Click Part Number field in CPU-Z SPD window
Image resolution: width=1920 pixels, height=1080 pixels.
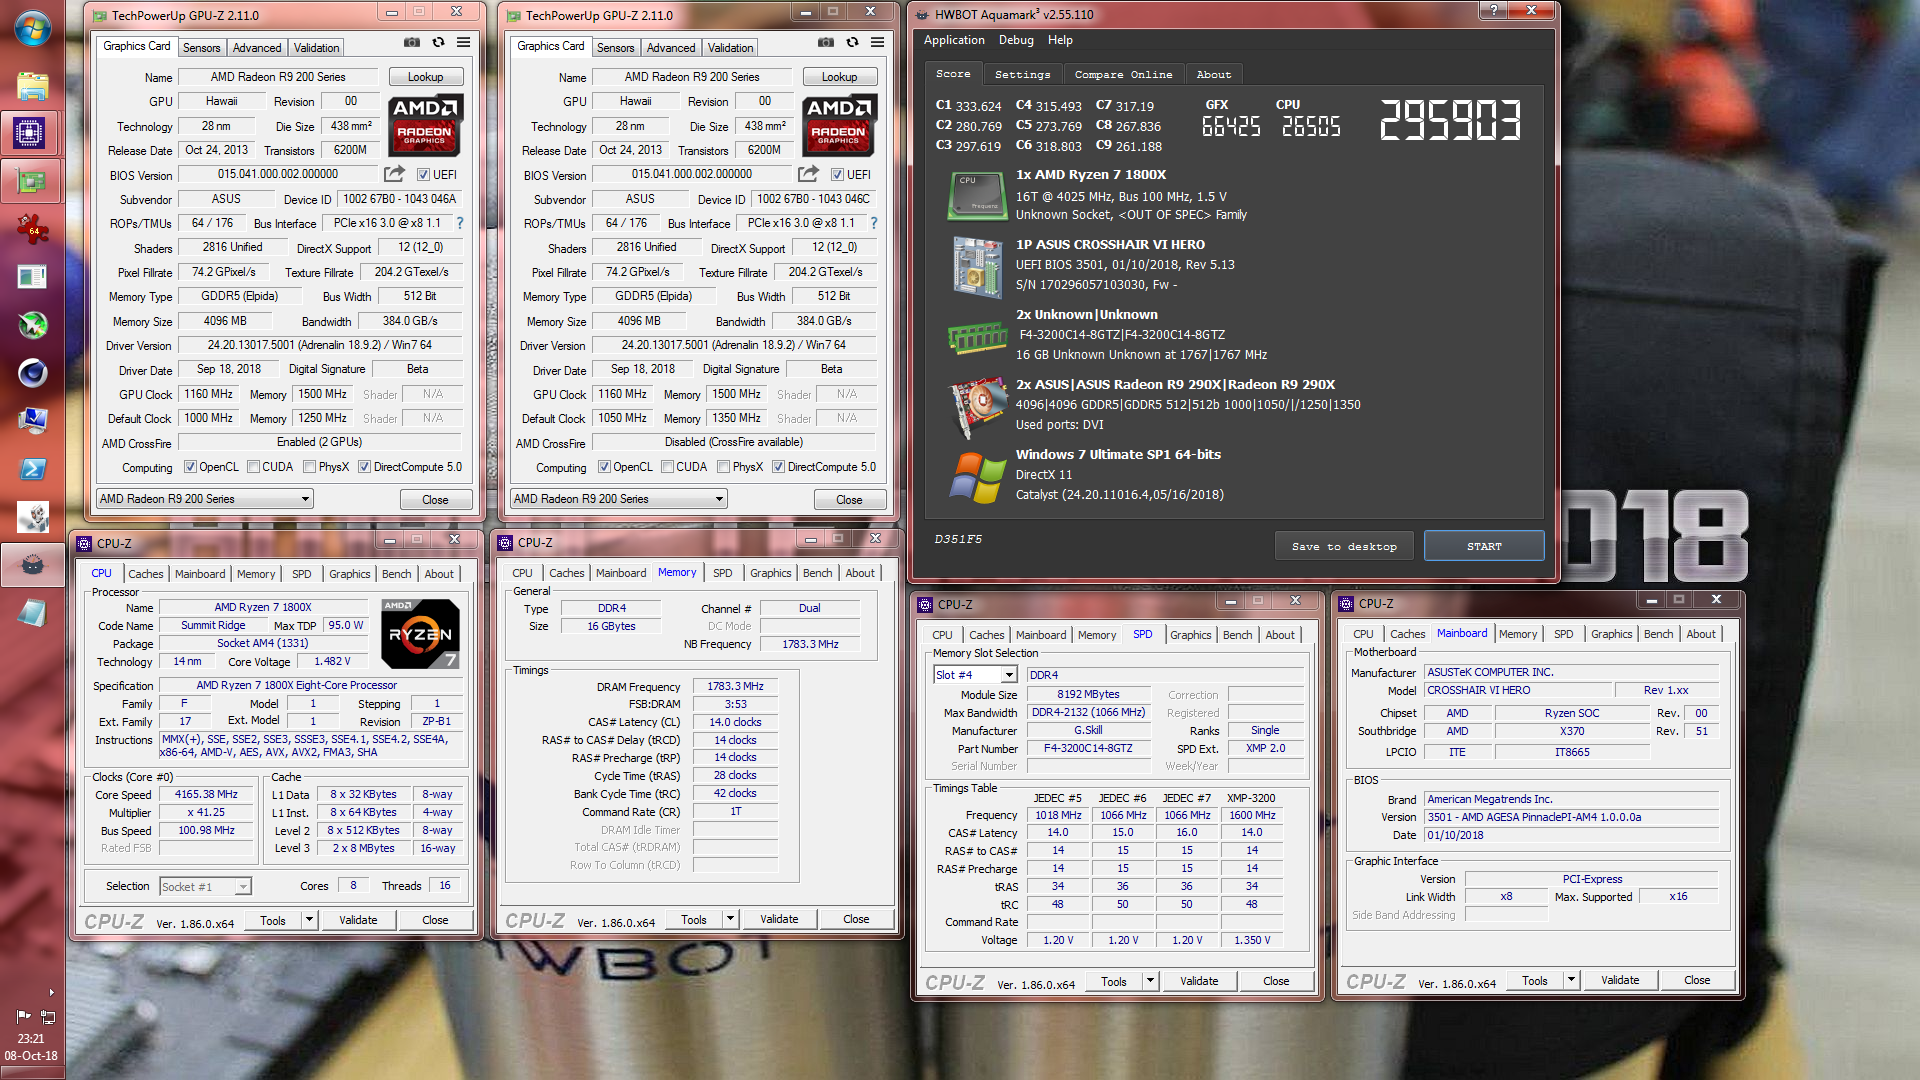pos(1088,748)
